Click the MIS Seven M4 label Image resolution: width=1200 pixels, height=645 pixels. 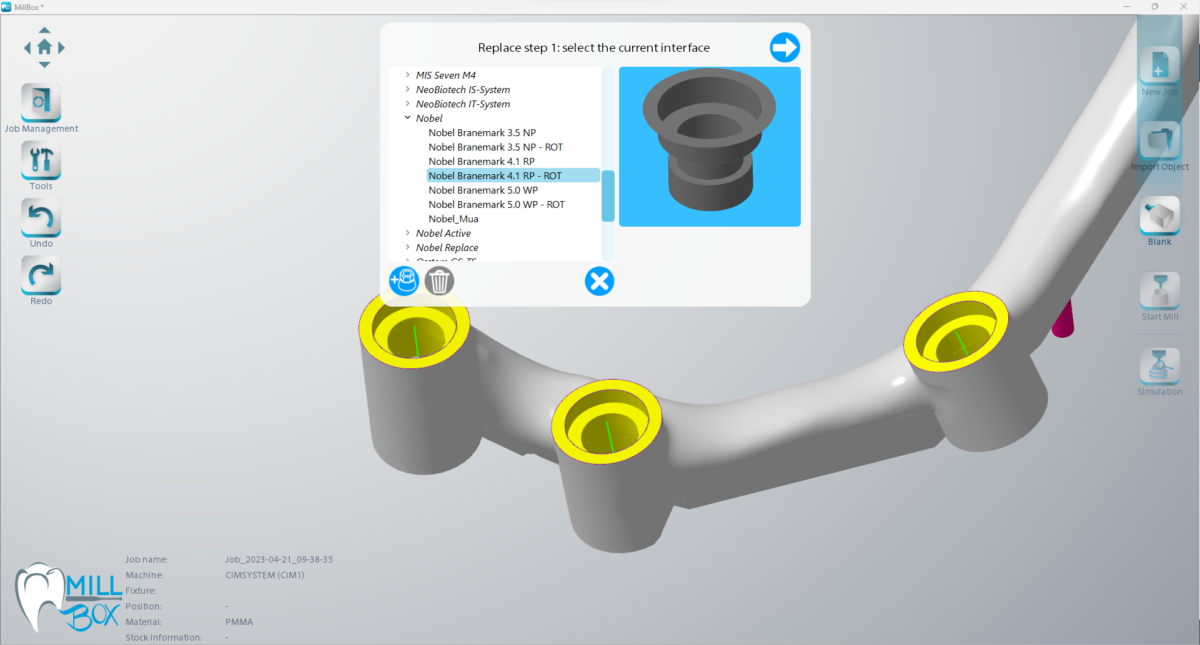pos(446,75)
